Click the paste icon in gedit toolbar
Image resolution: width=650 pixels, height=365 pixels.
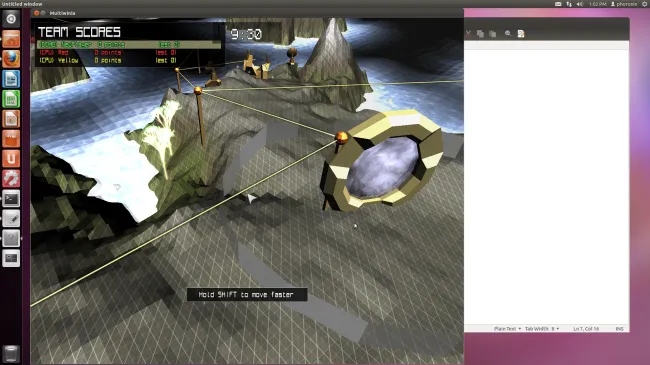492,34
